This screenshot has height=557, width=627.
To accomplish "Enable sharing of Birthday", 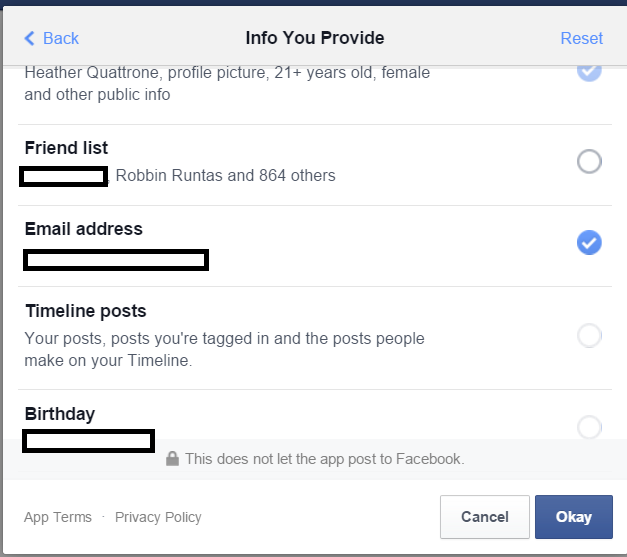I will 589,427.
